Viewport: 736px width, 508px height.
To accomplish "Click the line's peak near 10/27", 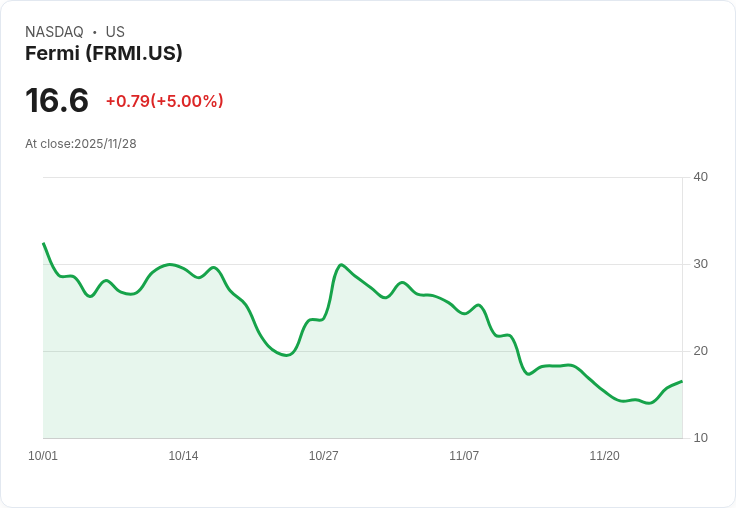I will coord(341,265).
